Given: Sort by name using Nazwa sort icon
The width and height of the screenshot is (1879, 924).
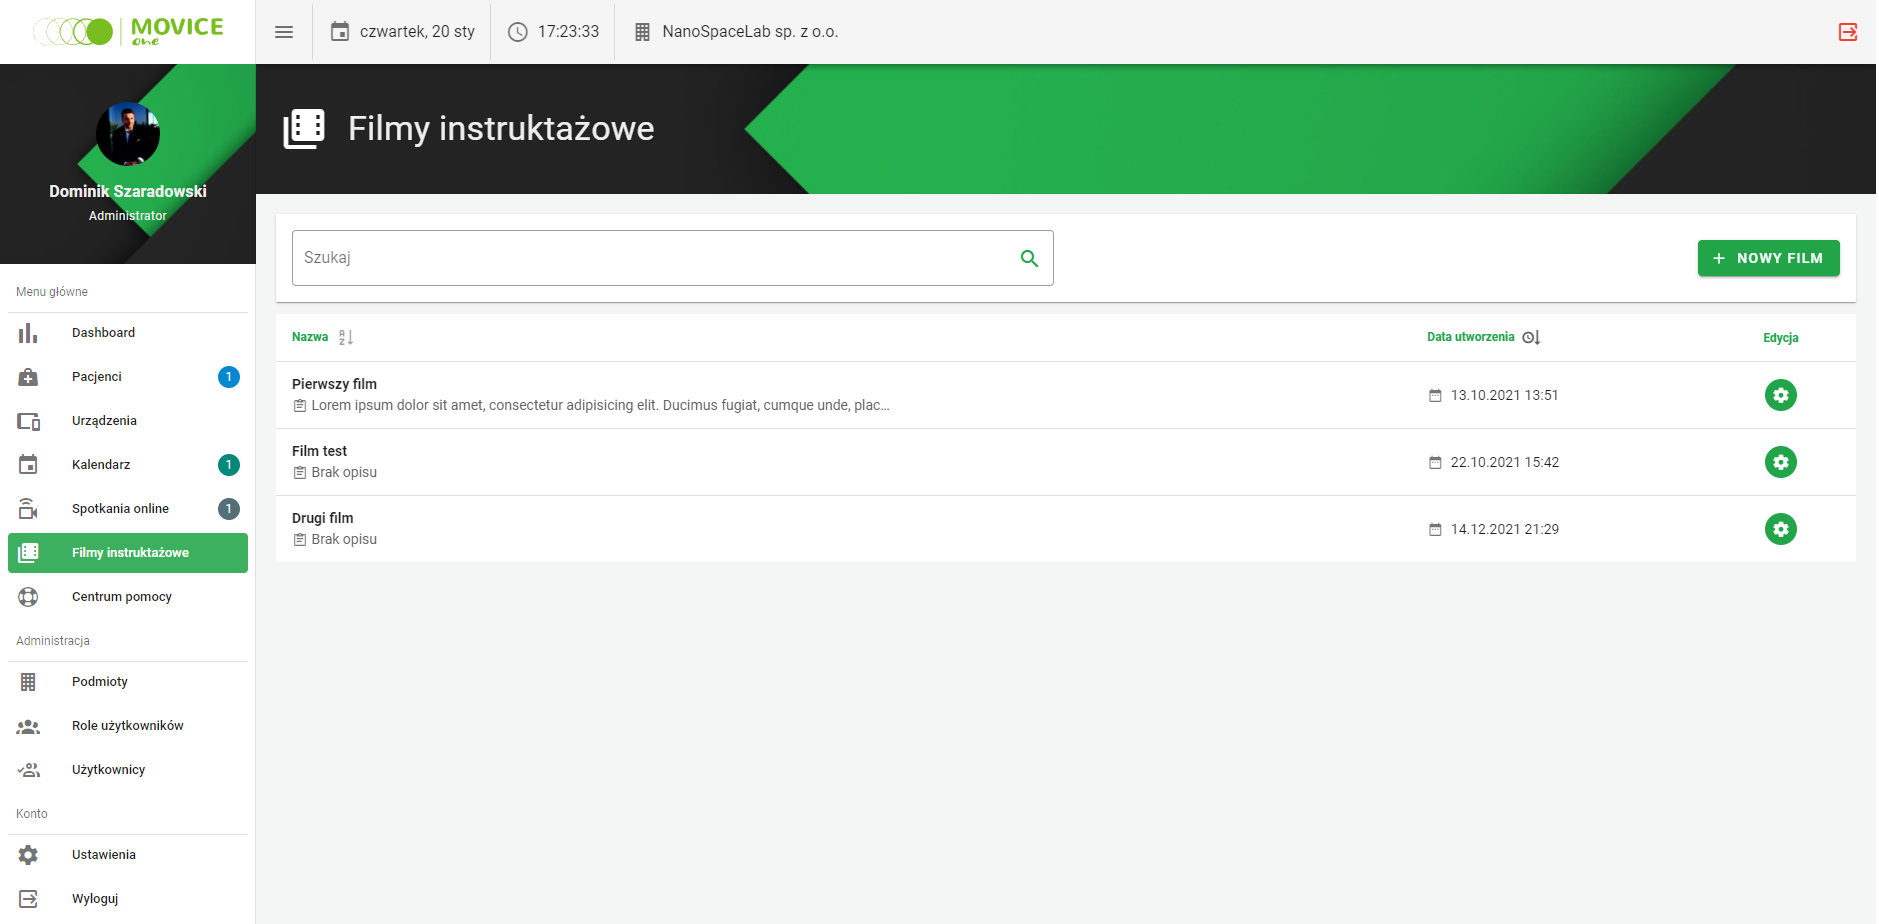Looking at the screenshot, I should click(x=346, y=338).
